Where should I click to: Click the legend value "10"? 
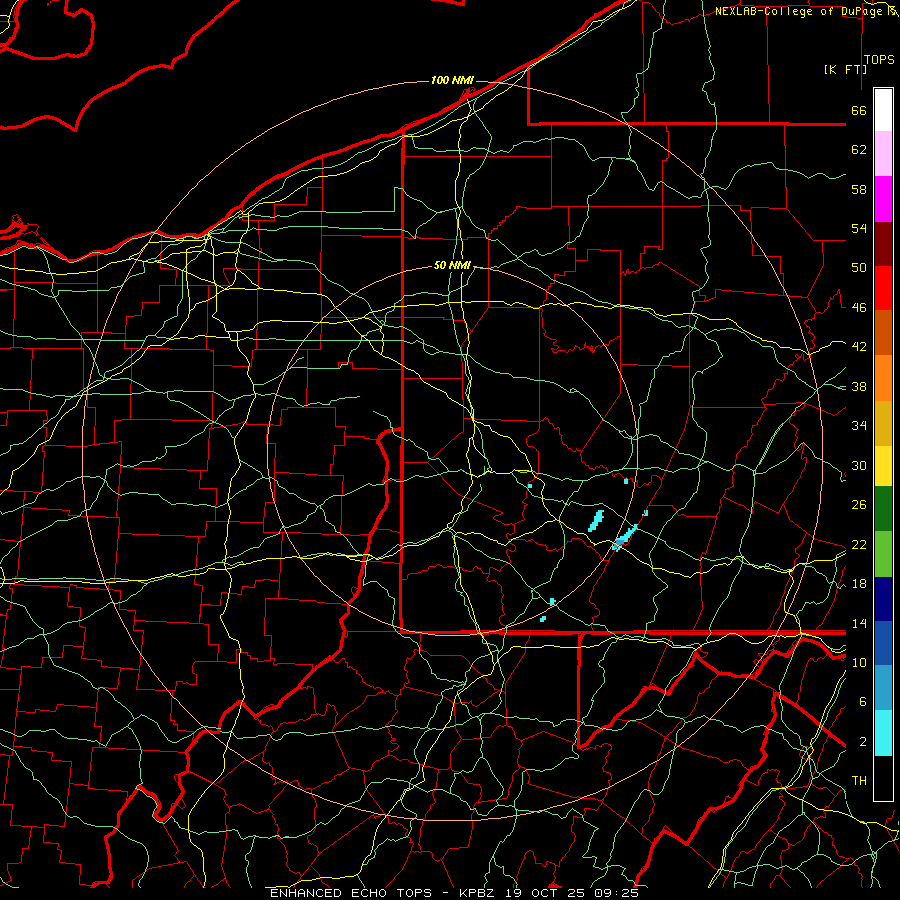[x=859, y=662]
